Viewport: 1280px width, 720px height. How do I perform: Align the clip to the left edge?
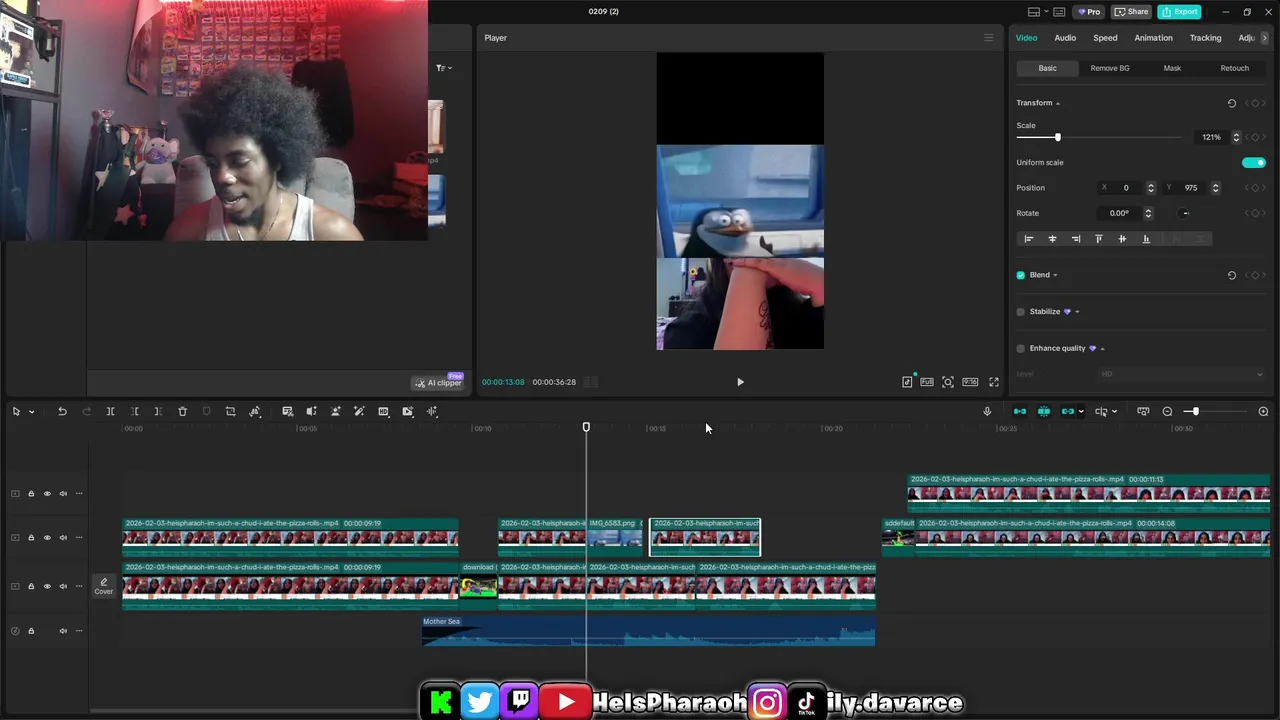click(1028, 239)
